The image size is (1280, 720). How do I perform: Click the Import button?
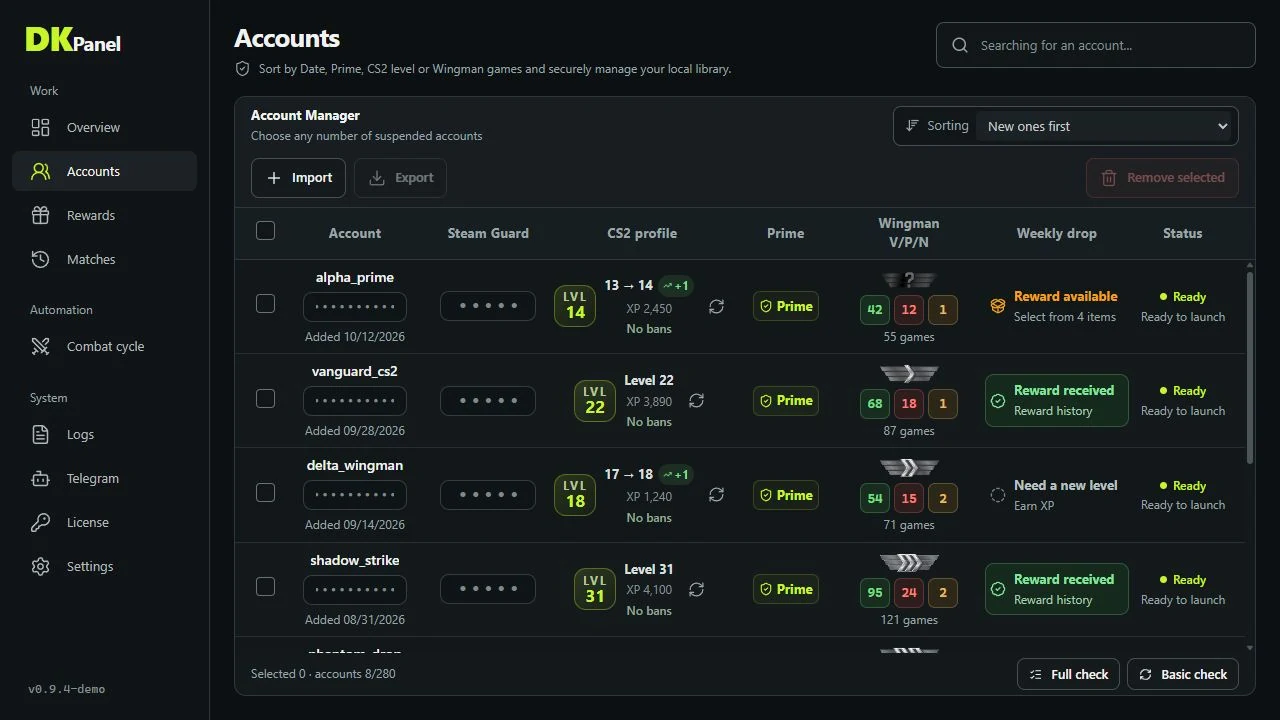(298, 178)
